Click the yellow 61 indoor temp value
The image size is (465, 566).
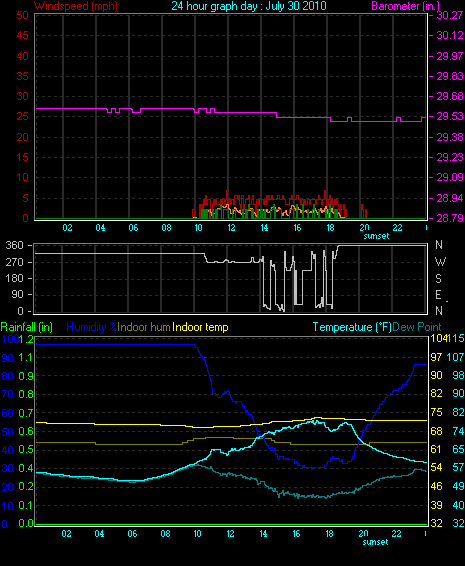click(x=436, y=449)
